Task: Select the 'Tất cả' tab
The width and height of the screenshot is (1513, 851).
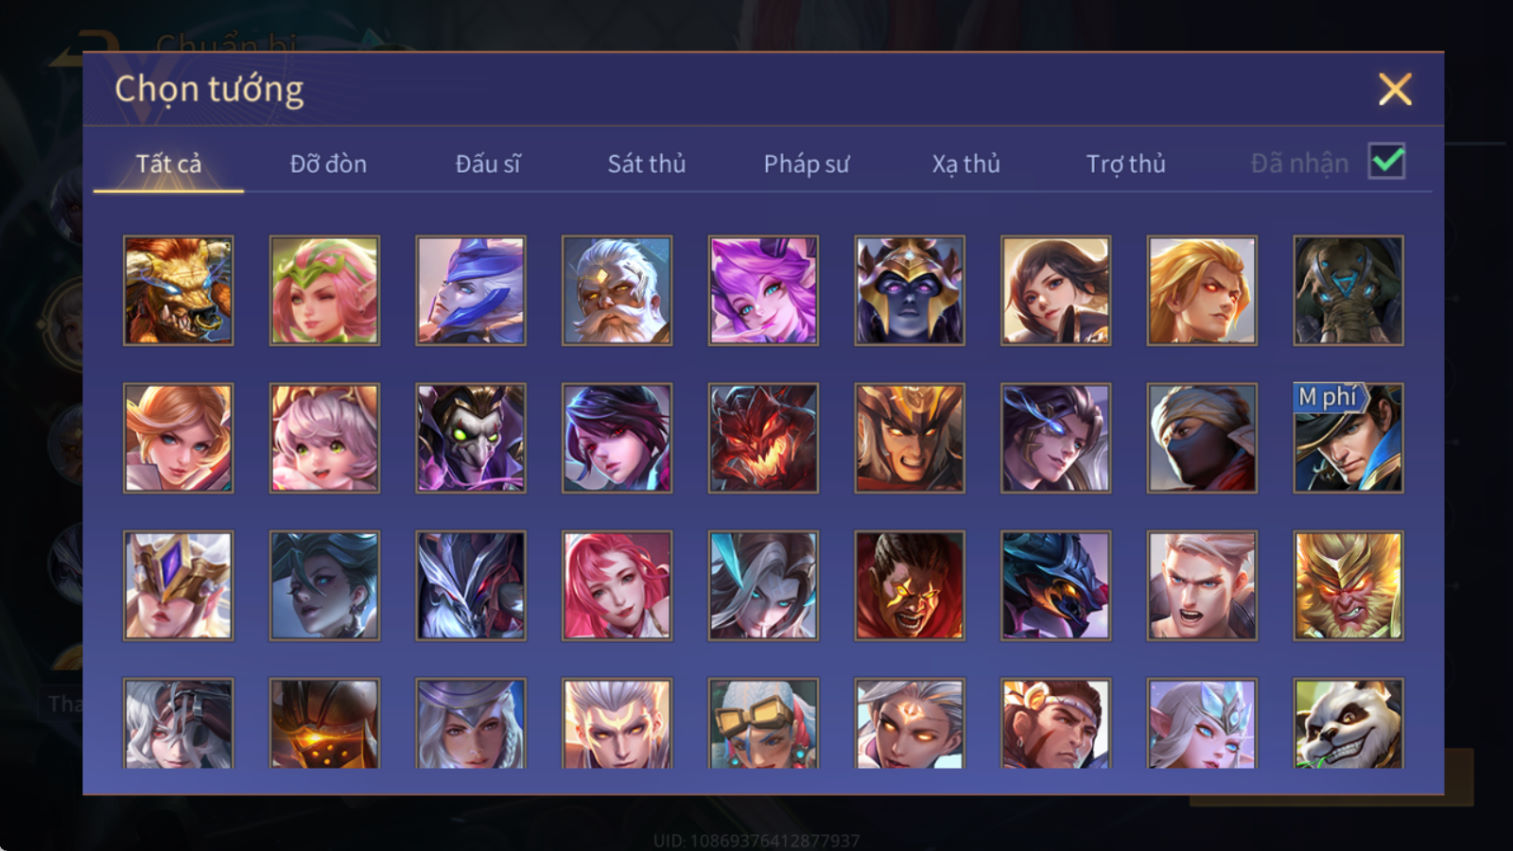Action: (x=169, y=164)
